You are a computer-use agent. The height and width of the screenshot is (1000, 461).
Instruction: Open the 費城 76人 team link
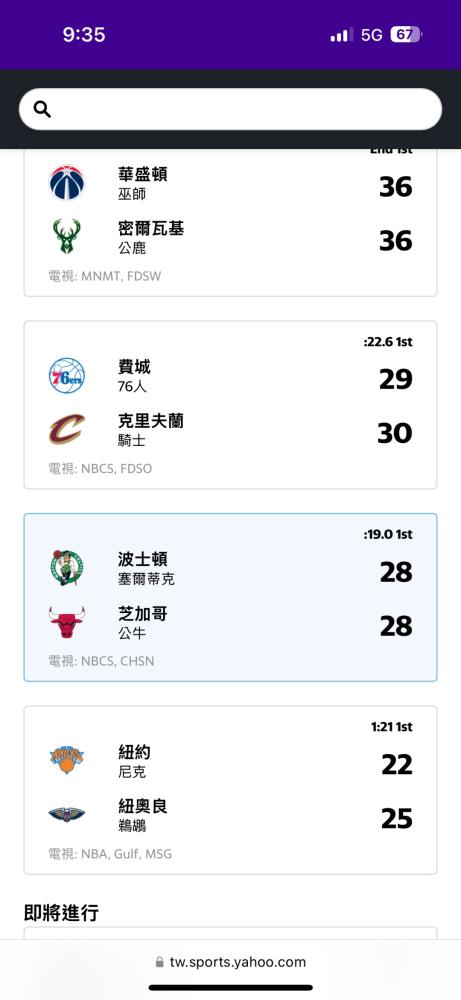pos(134,376)
